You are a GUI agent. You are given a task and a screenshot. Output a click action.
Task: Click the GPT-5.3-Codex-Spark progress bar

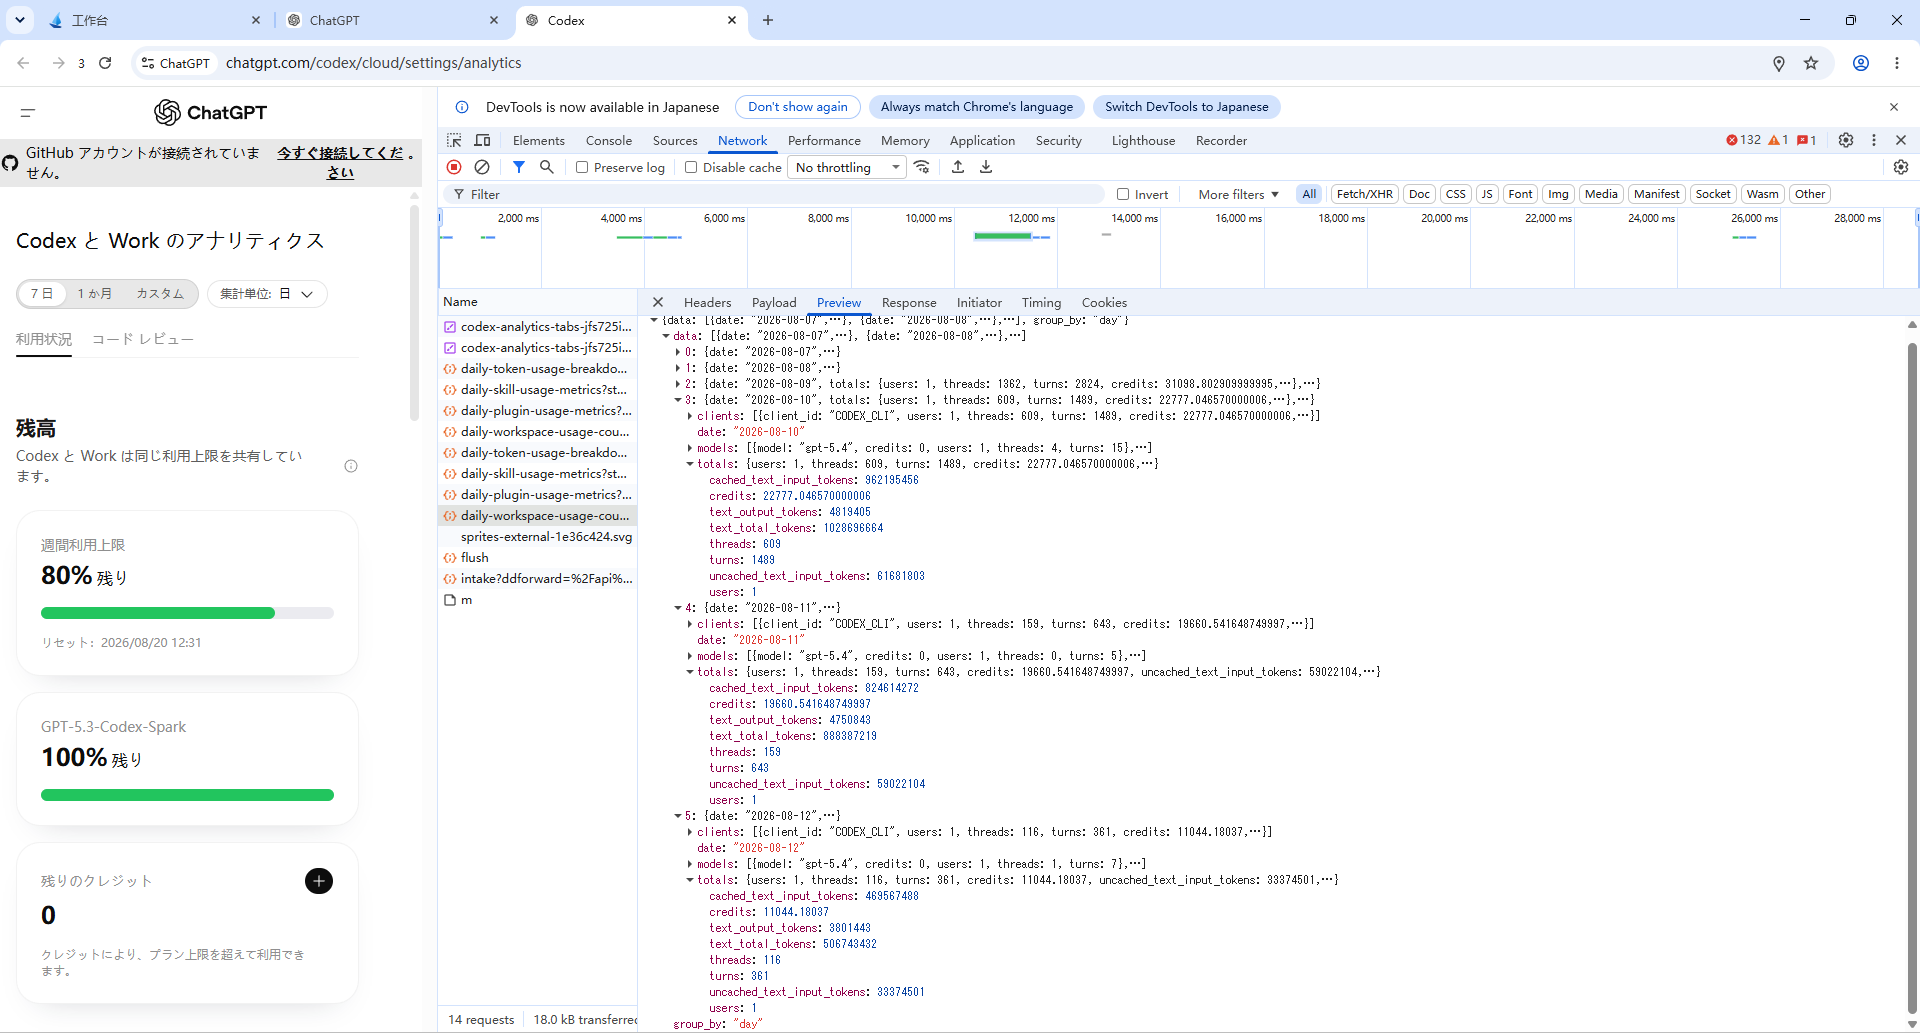(187, 795)
